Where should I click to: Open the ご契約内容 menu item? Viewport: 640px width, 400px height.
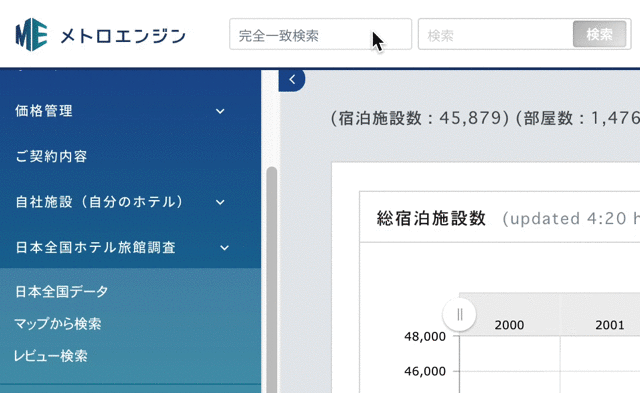tap(51, 157)
